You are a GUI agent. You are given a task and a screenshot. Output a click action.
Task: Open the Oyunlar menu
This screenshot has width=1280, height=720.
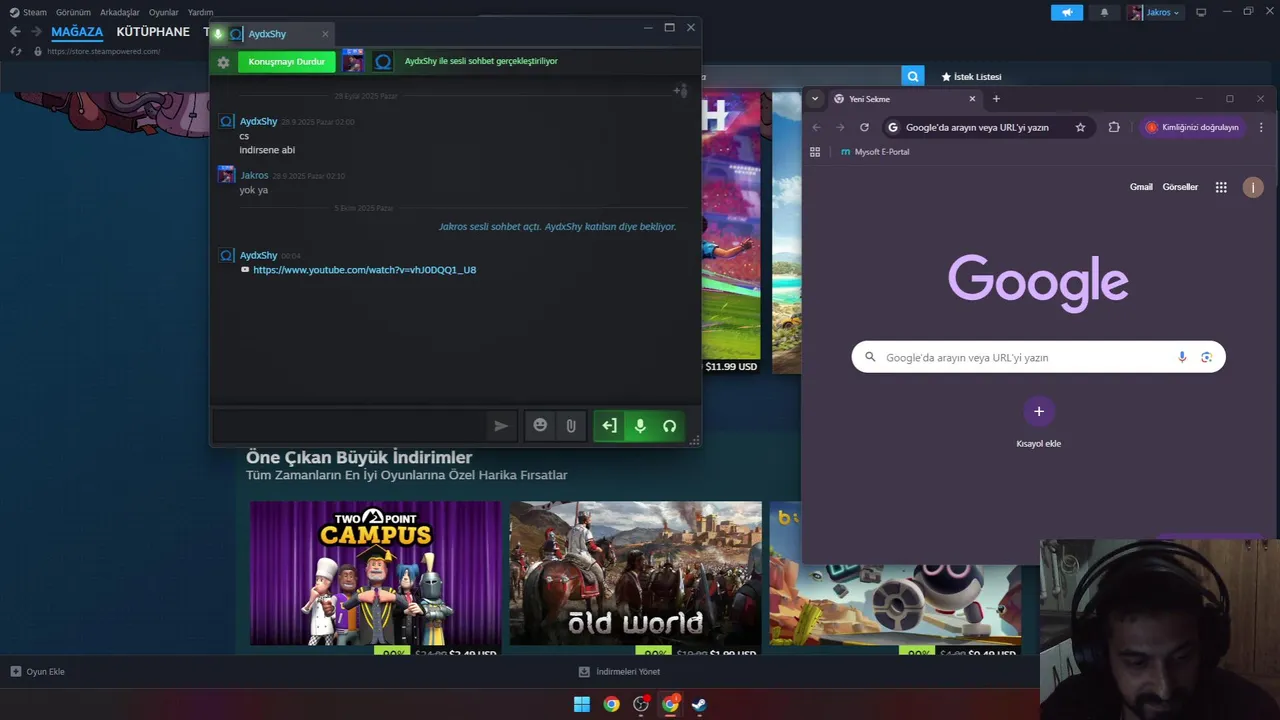[164, 12]
